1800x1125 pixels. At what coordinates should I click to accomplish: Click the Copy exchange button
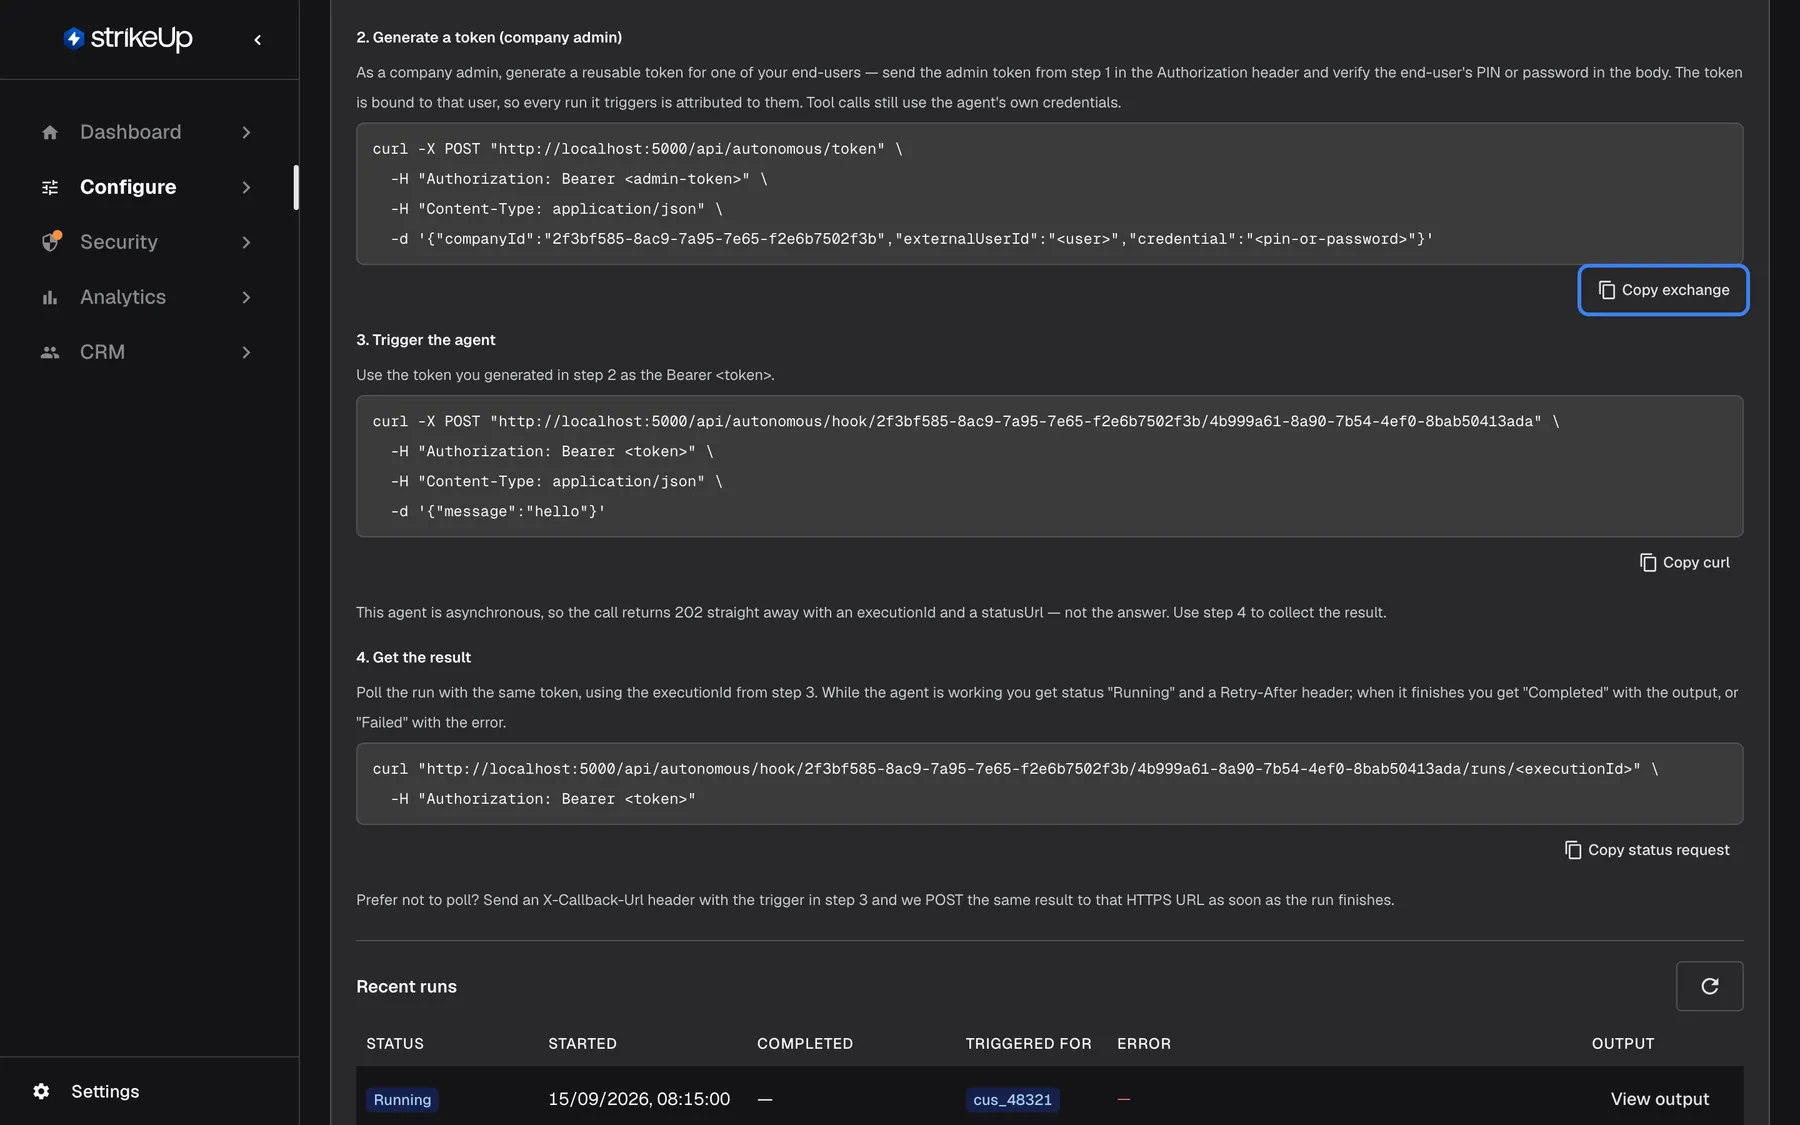(1663, 290)
